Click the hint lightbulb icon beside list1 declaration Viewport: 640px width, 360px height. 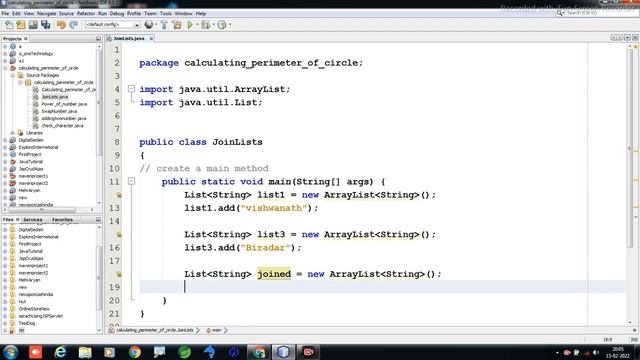[x=118, y=195]
